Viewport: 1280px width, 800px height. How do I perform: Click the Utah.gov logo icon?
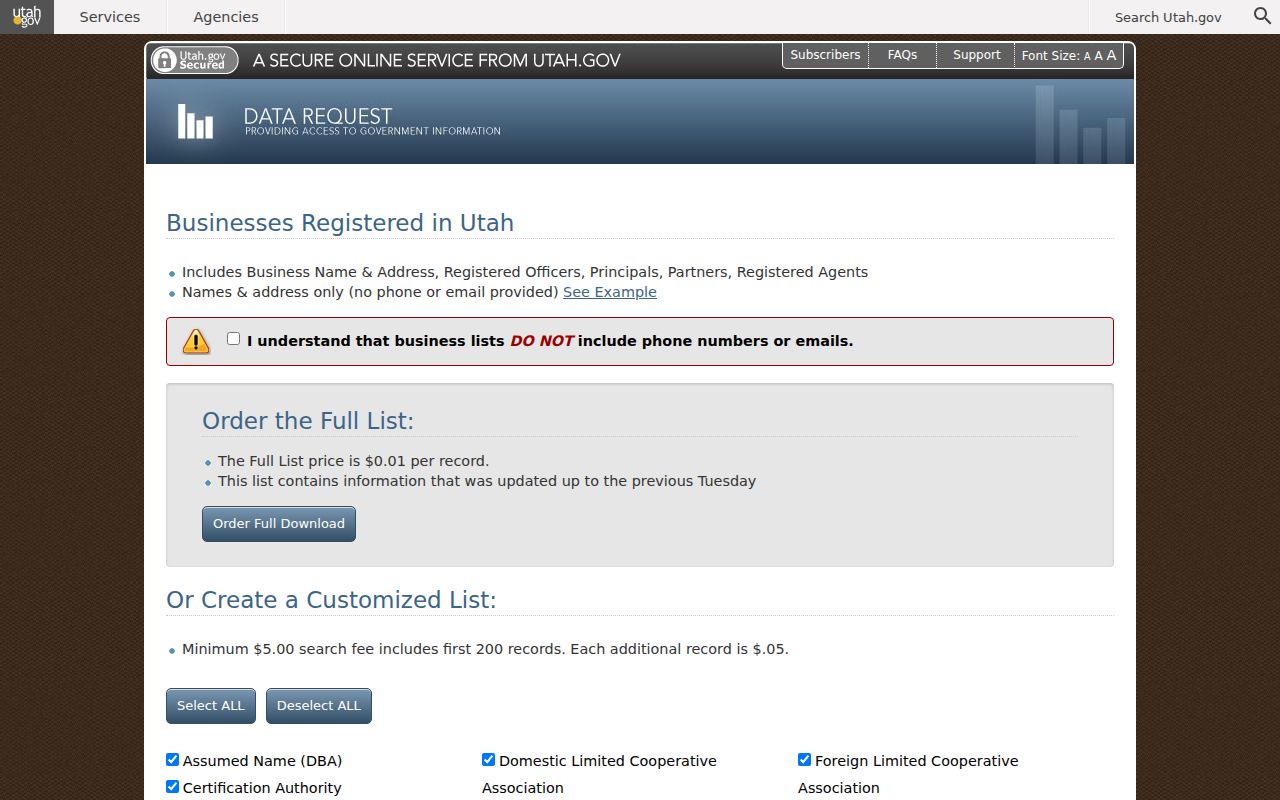(27, 17)
